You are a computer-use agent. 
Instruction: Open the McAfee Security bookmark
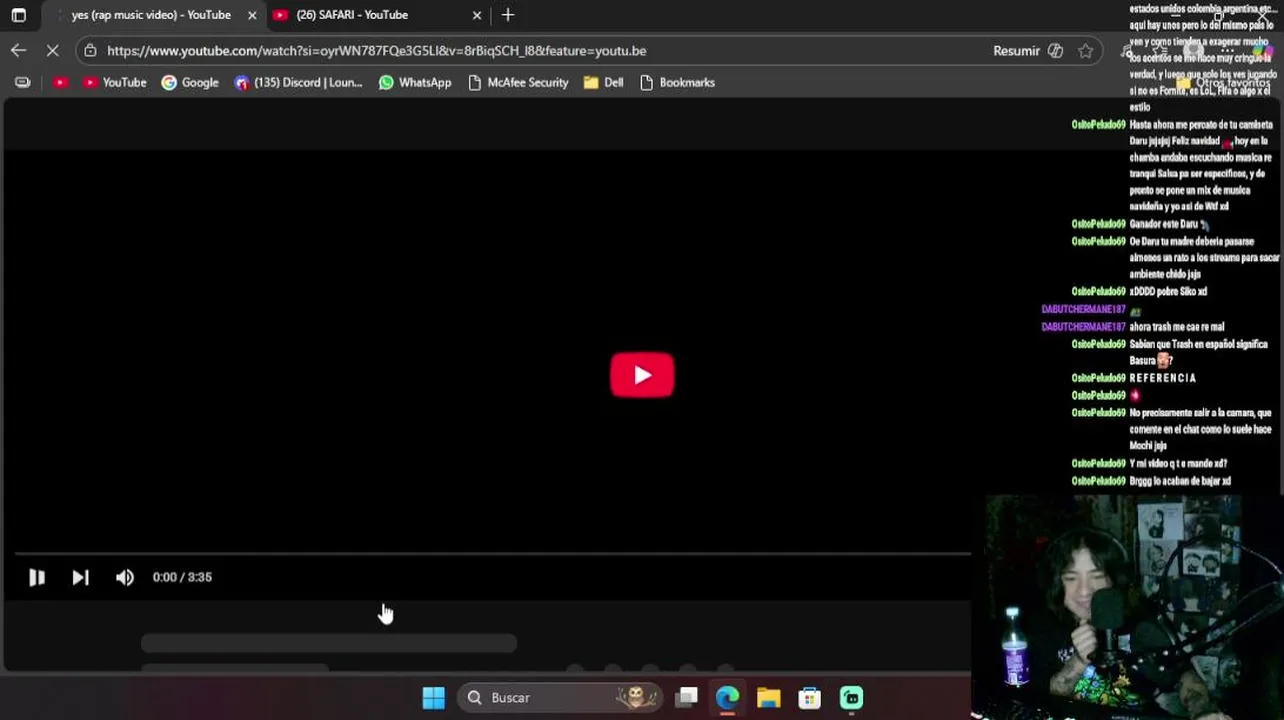click(518, 82)
